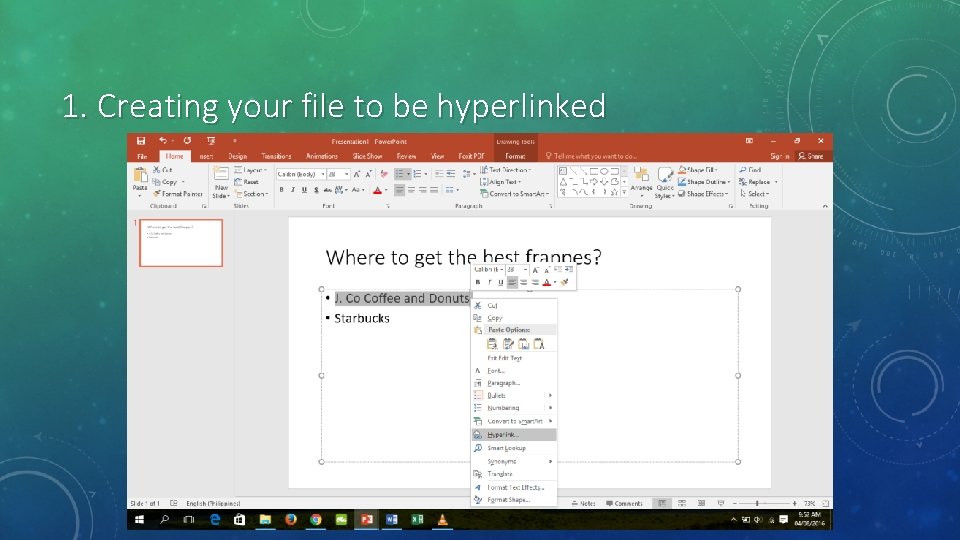Click the first paste option icon
The width and height of the screenshot is (960, 540).
[492, 344]
